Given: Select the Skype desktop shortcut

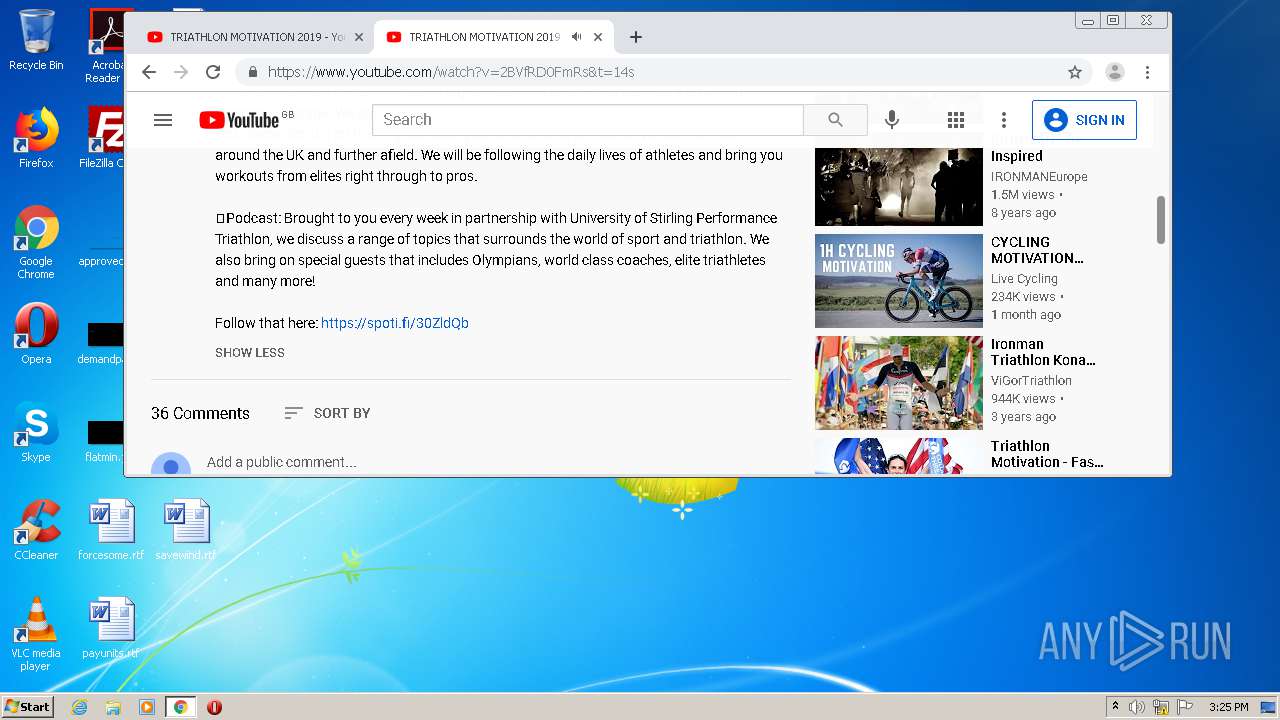Looking at the screenshot, I should tap(36, 432).
